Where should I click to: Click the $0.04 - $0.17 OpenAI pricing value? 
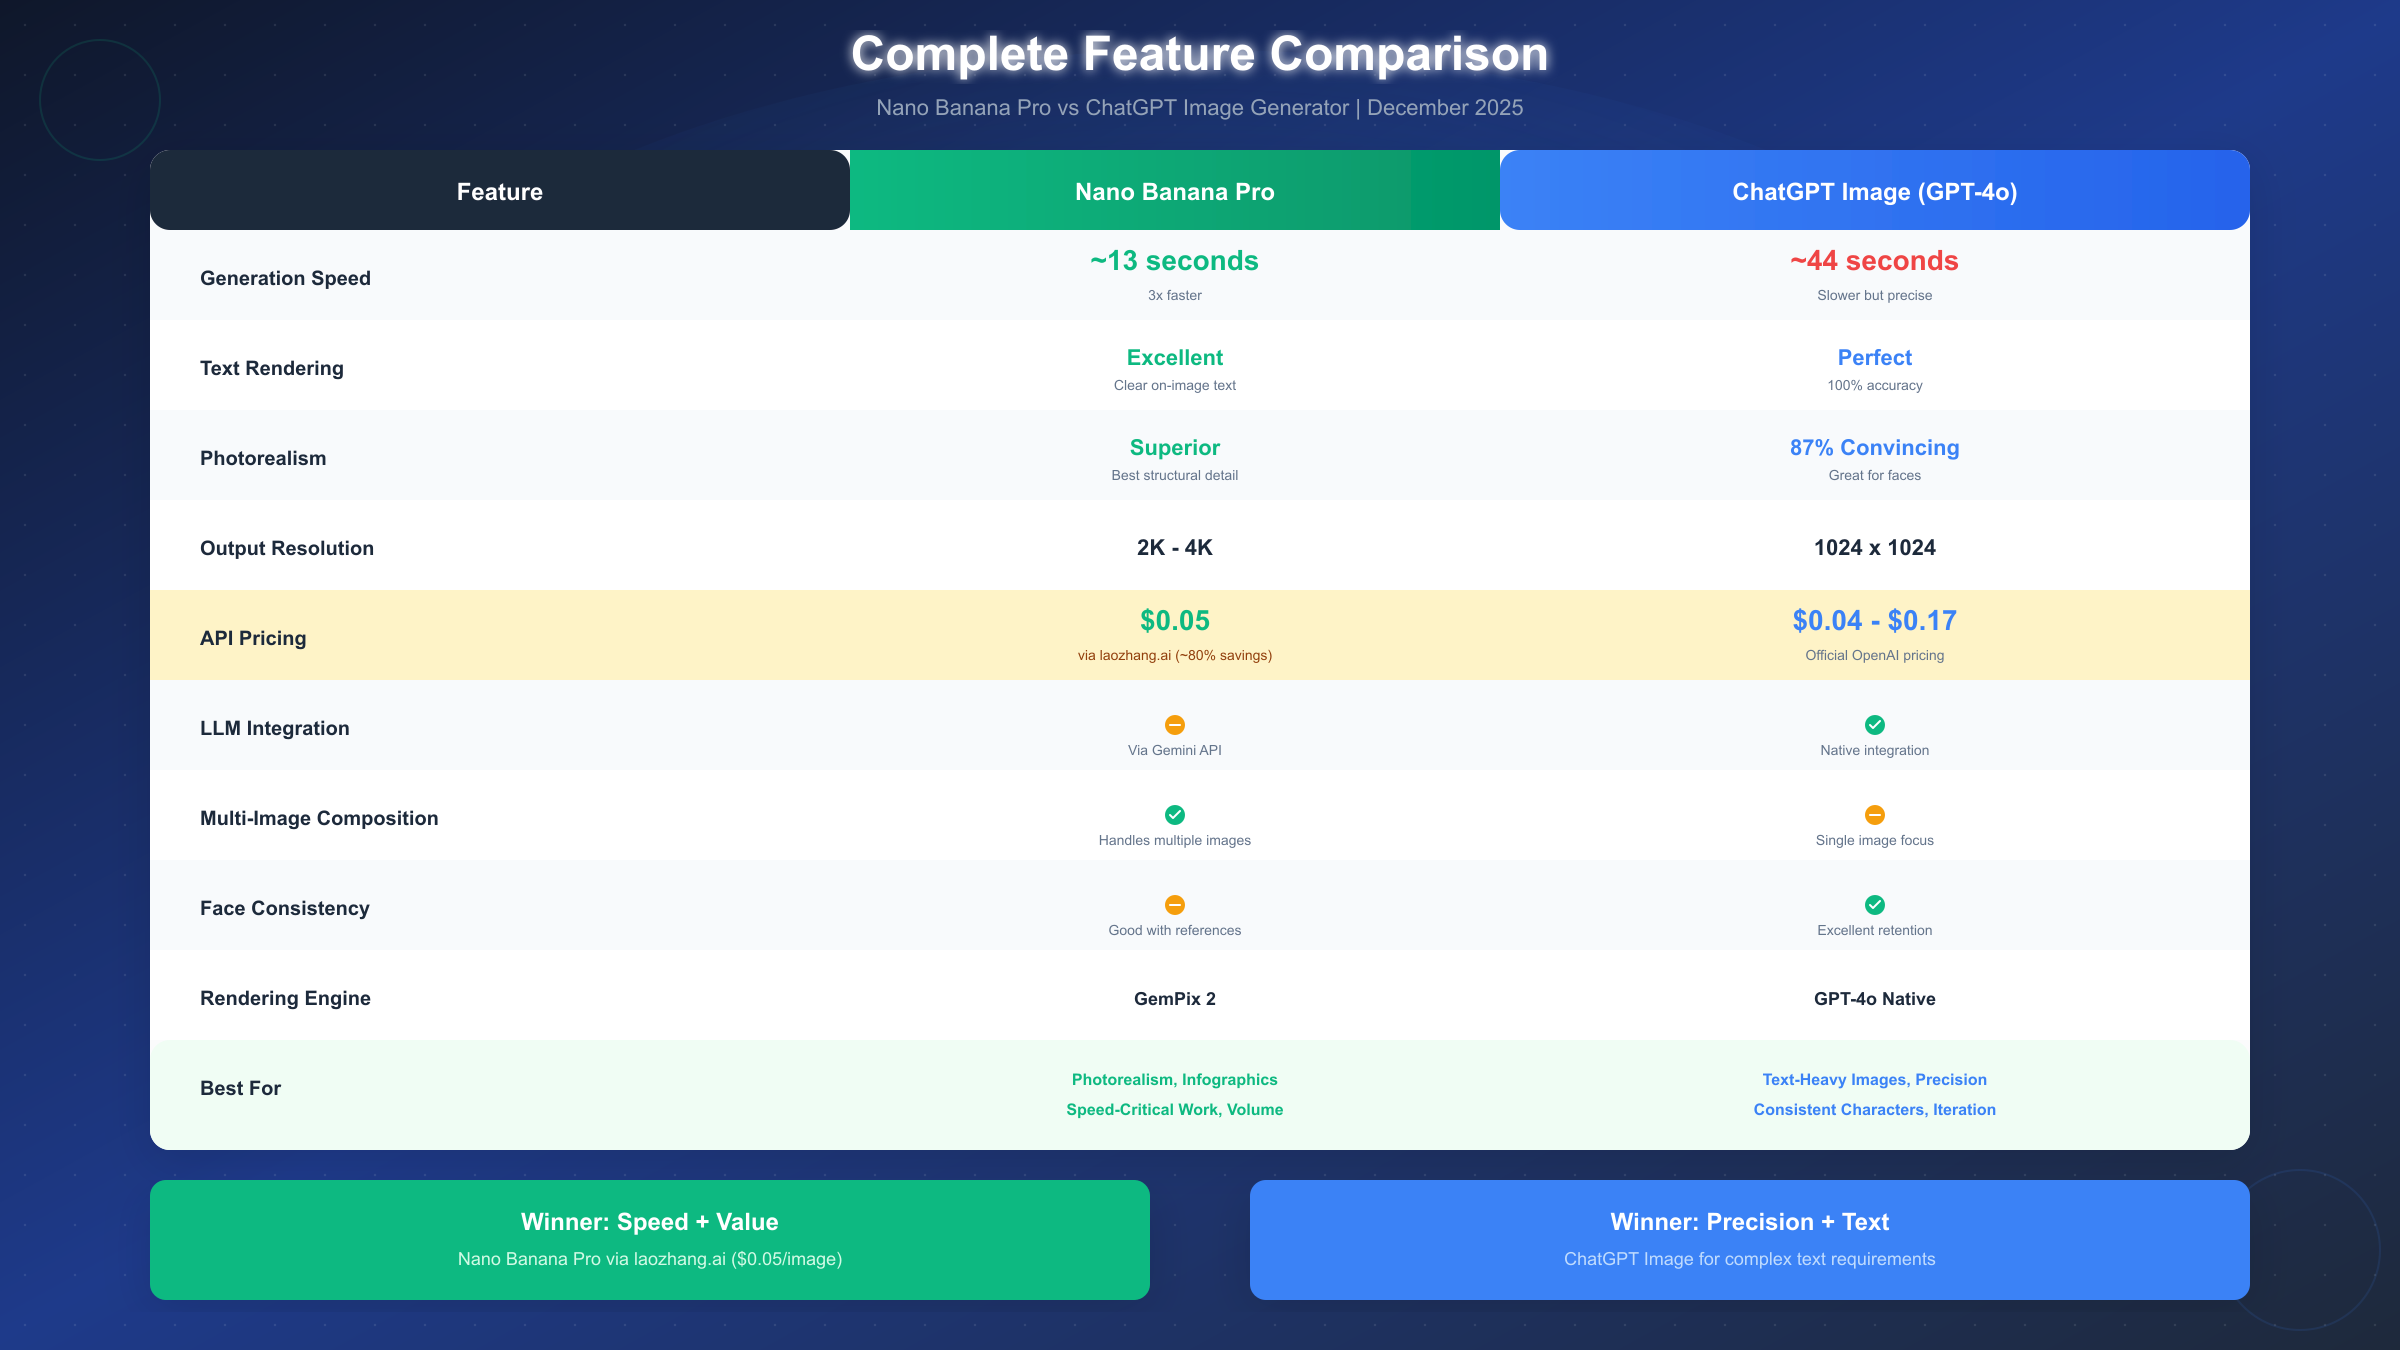pyautogui.click(x=1874, y=620)
